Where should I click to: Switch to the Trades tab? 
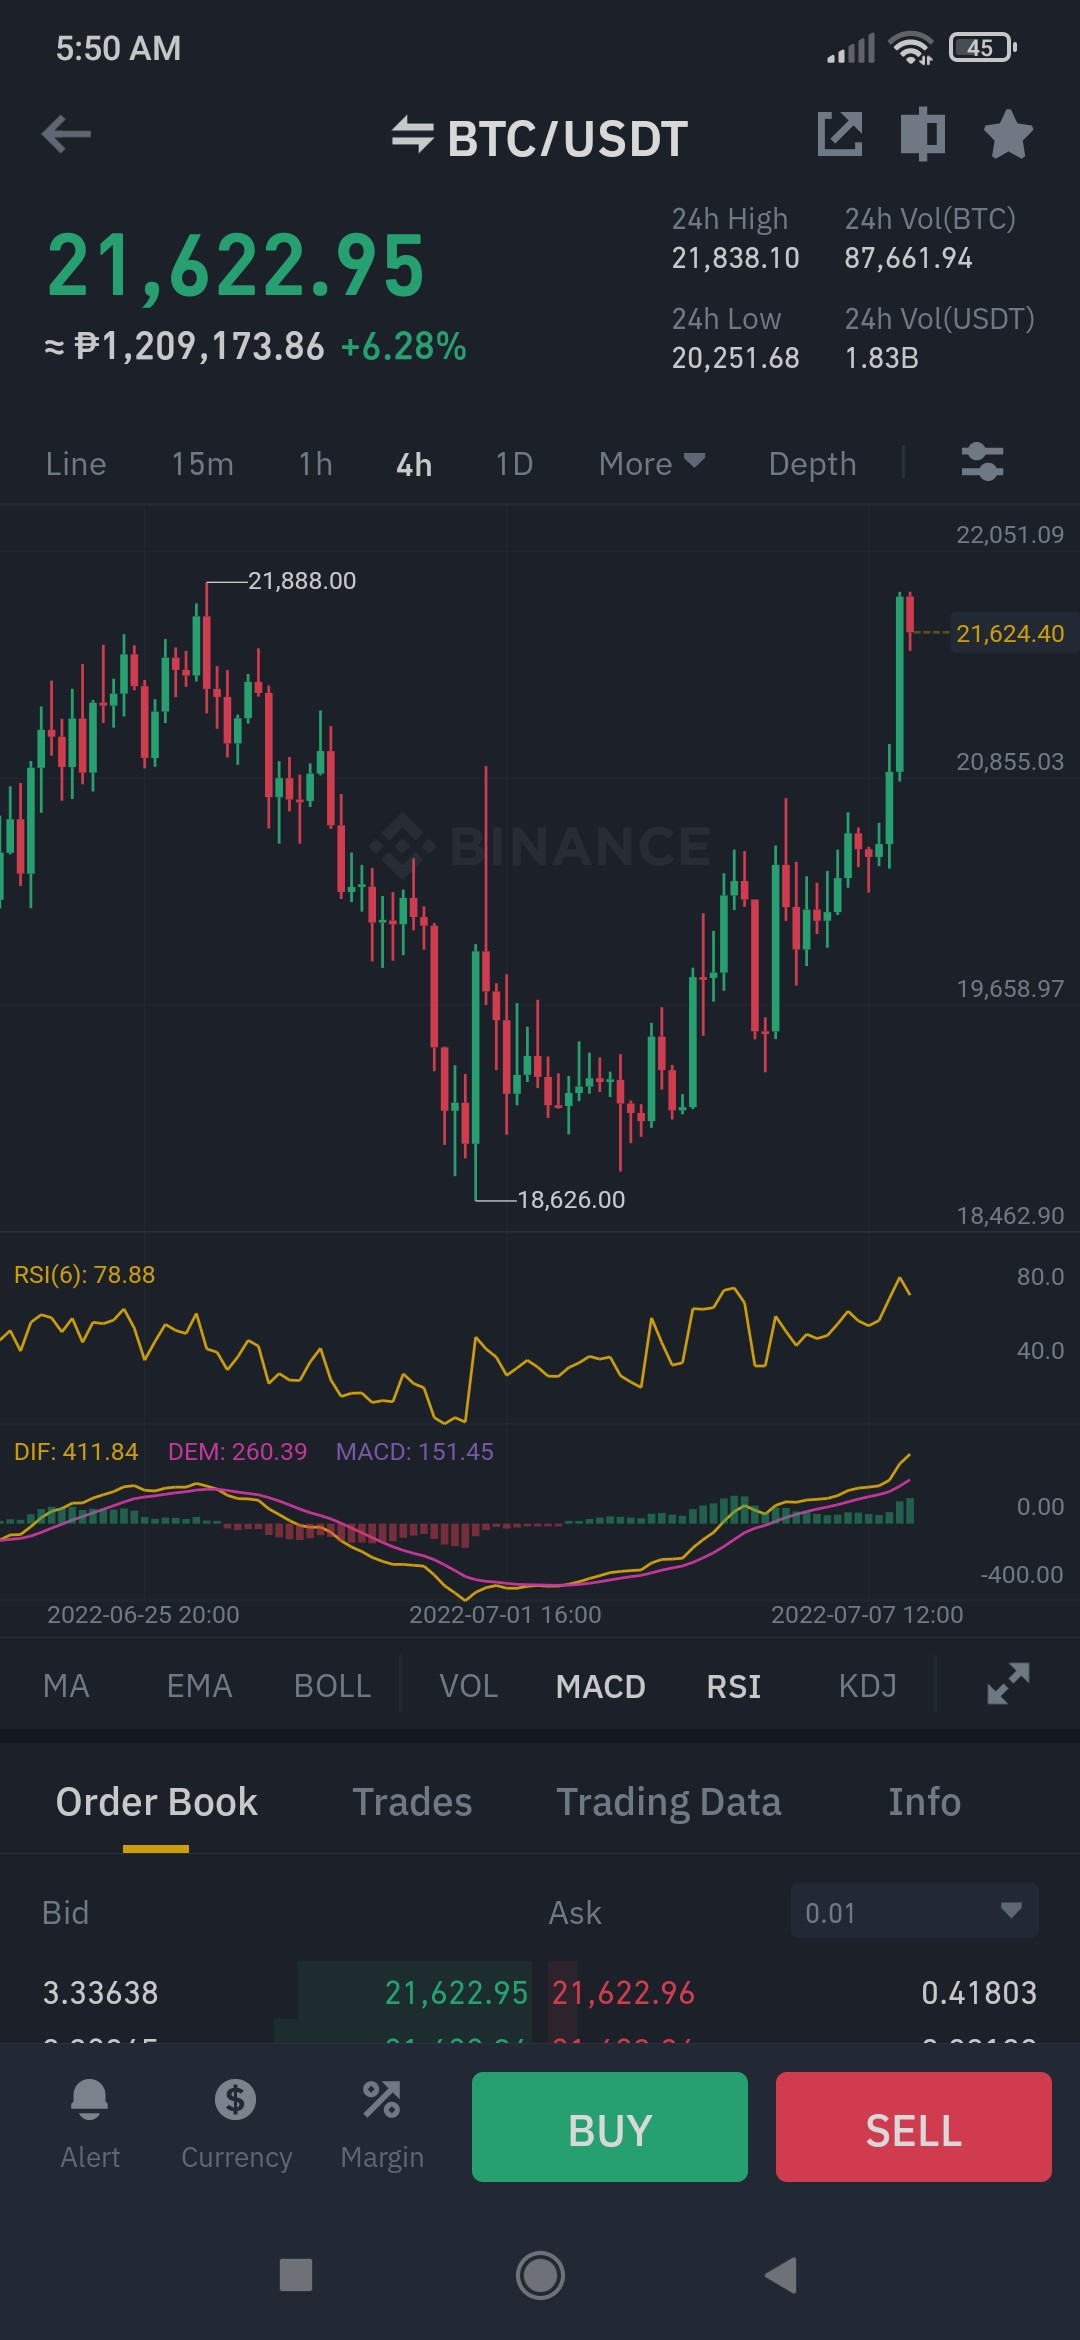[412, 1802]
